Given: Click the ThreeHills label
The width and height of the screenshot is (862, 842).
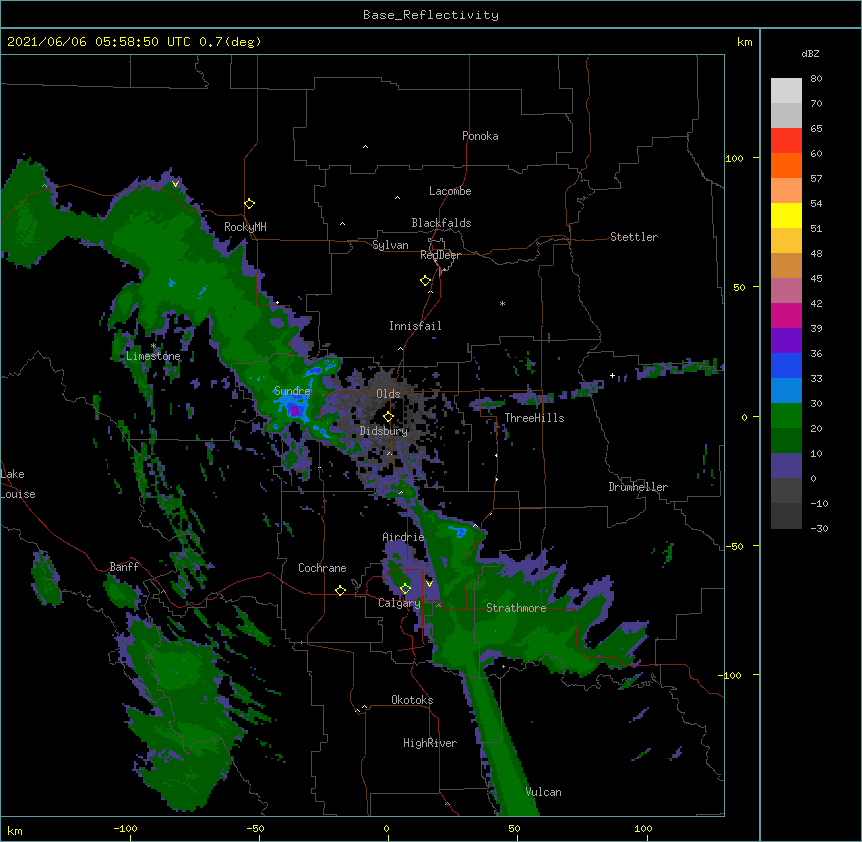Looking at the screenshot, I should (x=534, y=418).
